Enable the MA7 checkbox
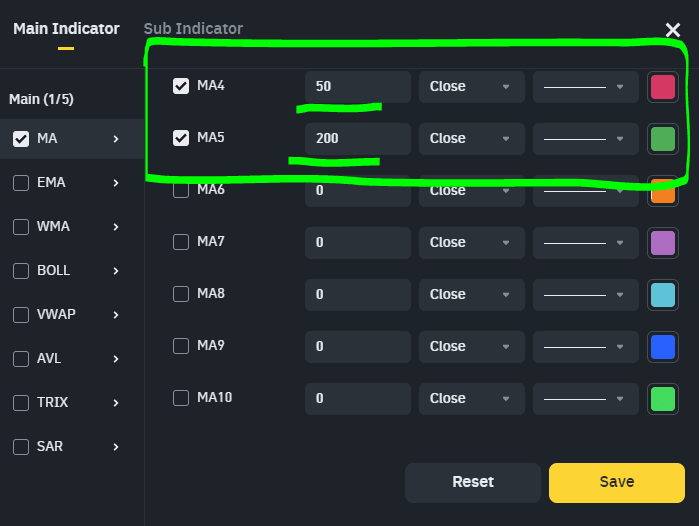The width and height of the screenshot is (699, 526). pyautogui.click(x=181, y=242)
